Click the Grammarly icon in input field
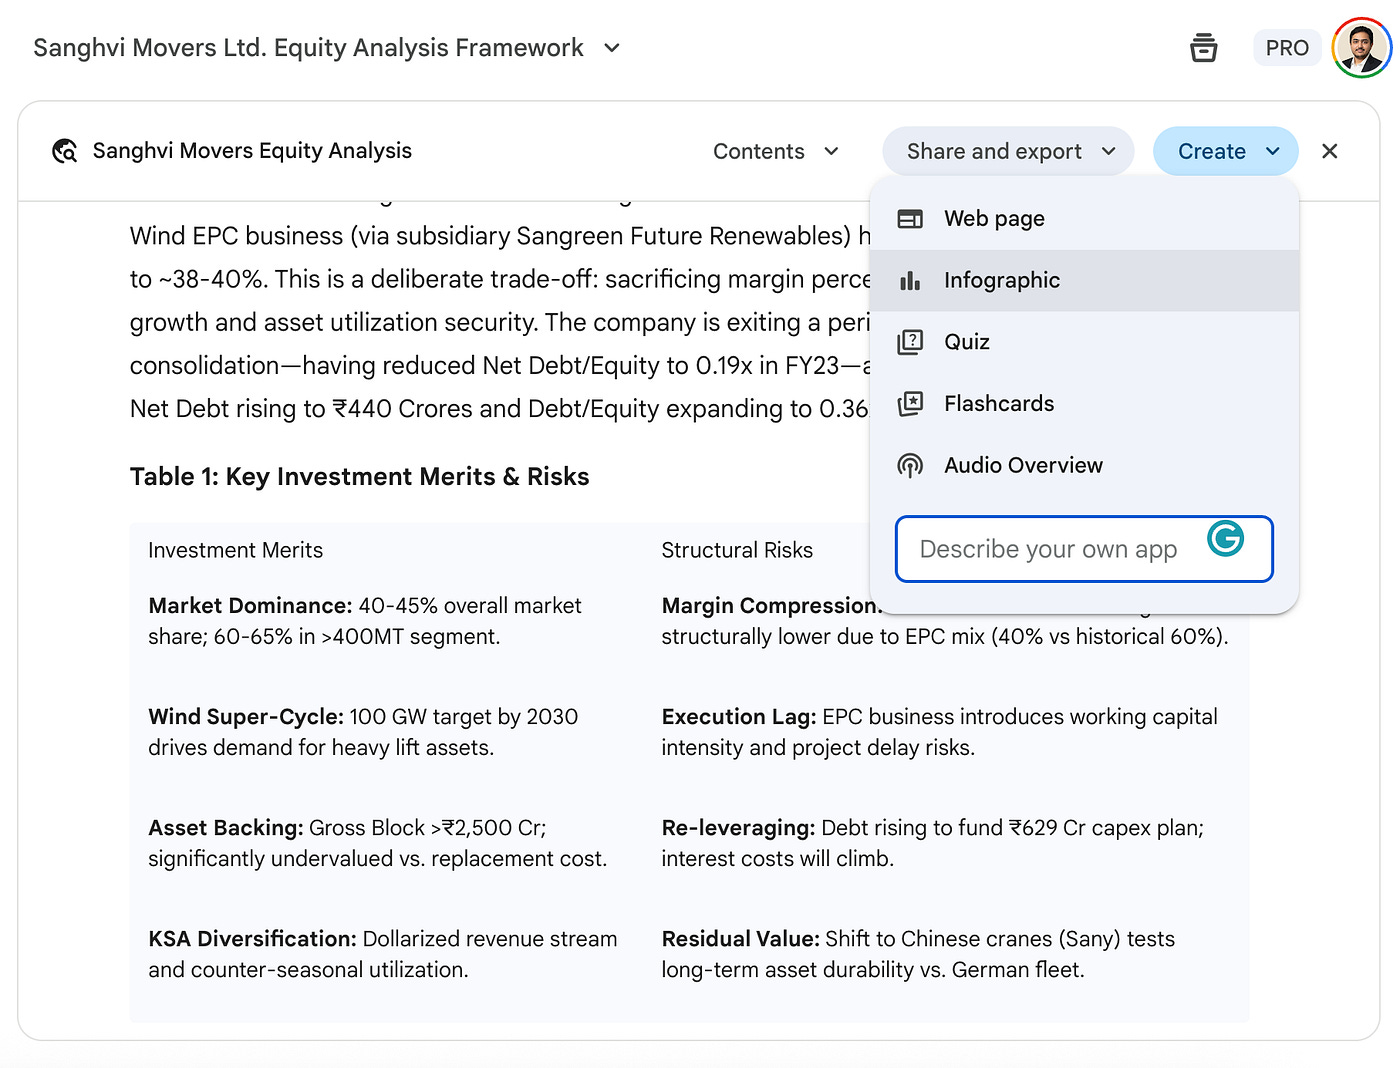Screen dimensions: 1400x1068 pyautogui.click(x=1225, y=538)
